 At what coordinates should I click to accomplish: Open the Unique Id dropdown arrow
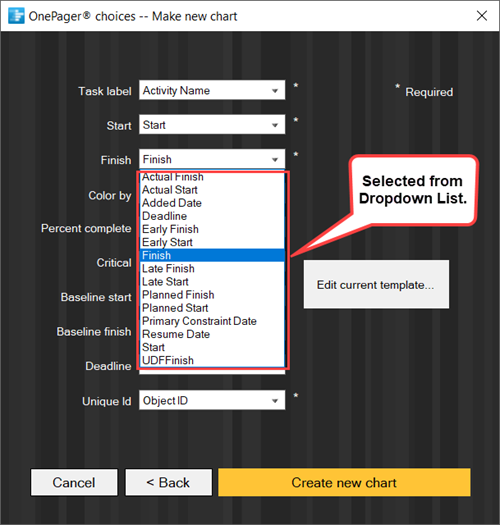tap(275, 401)
